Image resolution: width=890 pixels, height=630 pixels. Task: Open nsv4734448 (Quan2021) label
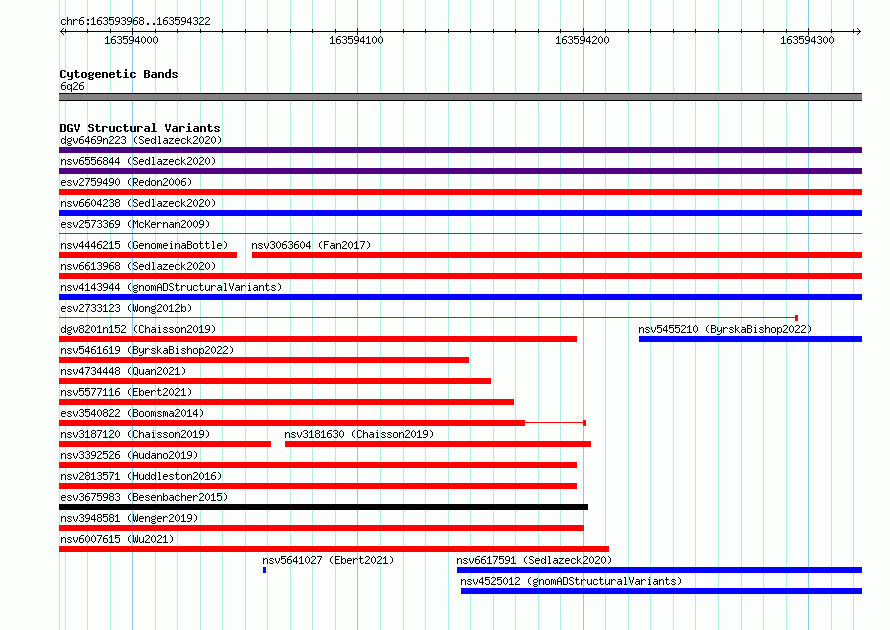tap(123, 371)
